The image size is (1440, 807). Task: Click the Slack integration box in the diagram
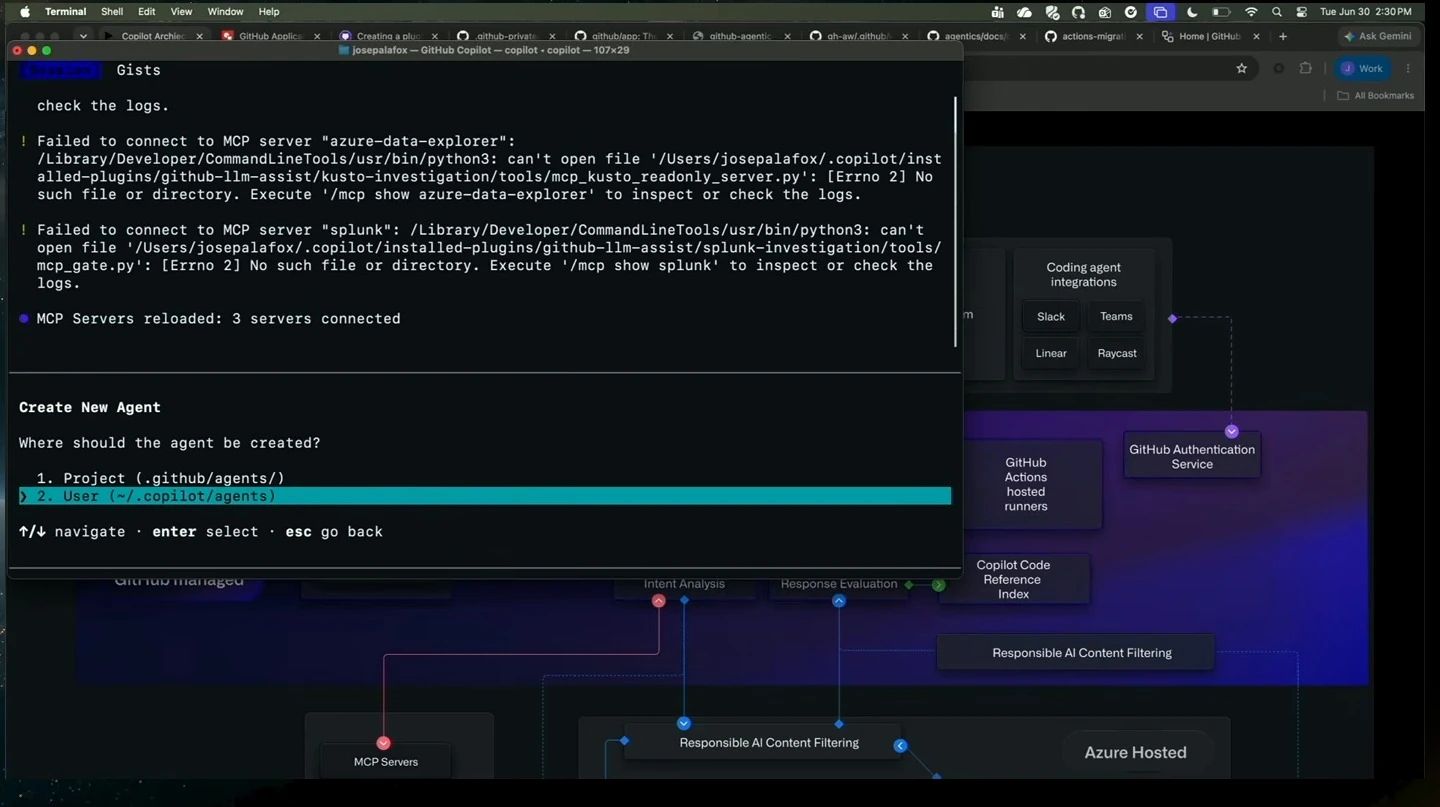click(1050, 316)
